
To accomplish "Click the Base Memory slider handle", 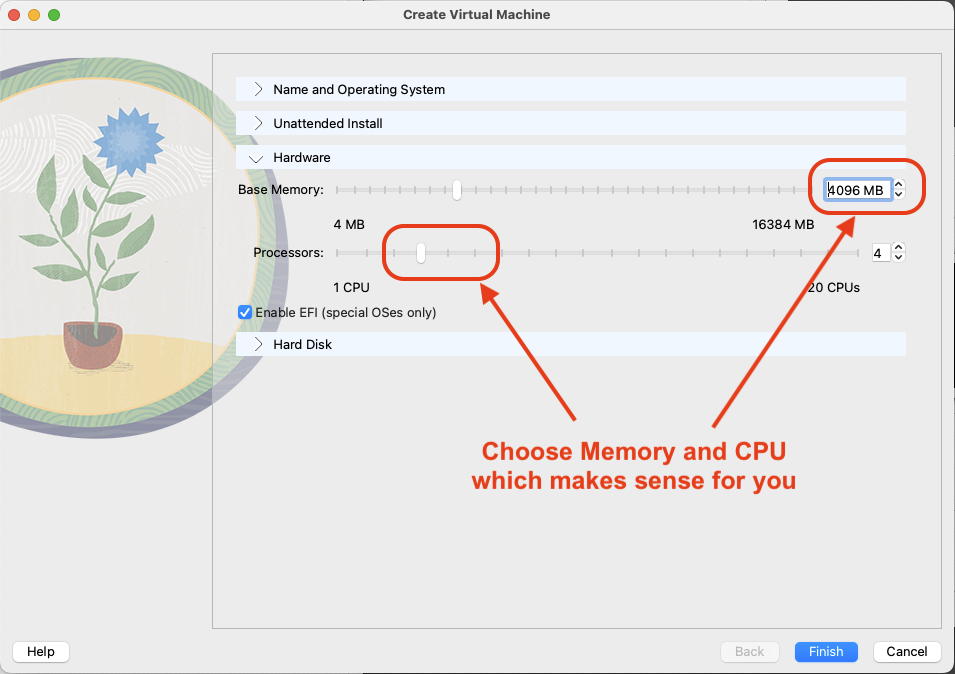I will click(457, 189).
